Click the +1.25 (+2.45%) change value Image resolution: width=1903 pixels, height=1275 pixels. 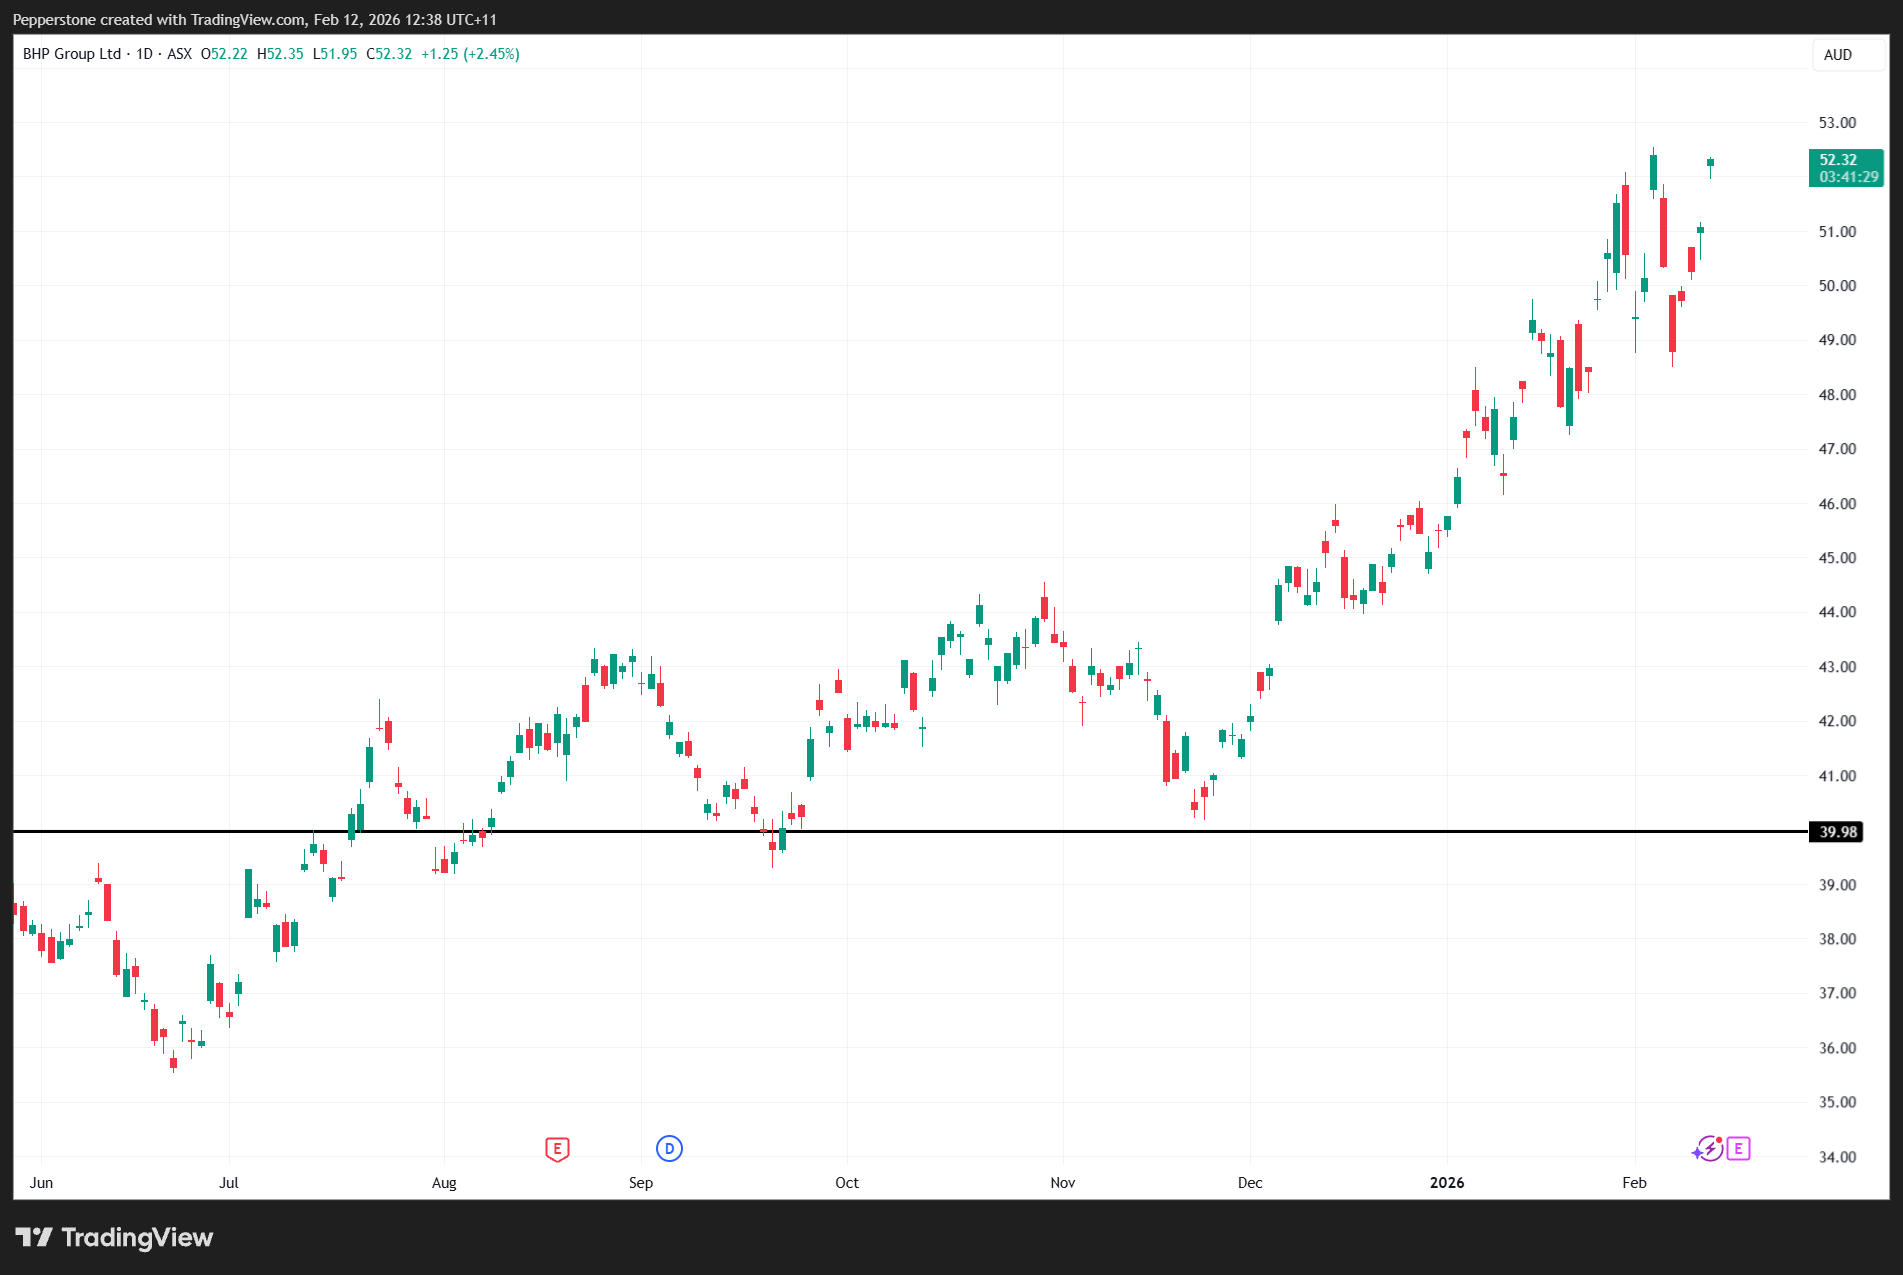tap(470, 54)
